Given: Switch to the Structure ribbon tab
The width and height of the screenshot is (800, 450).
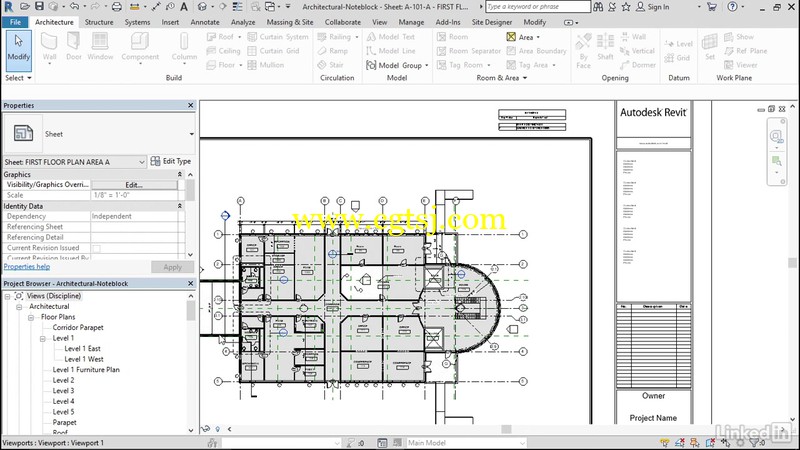Looking at the screenshot, I should 99,22.
